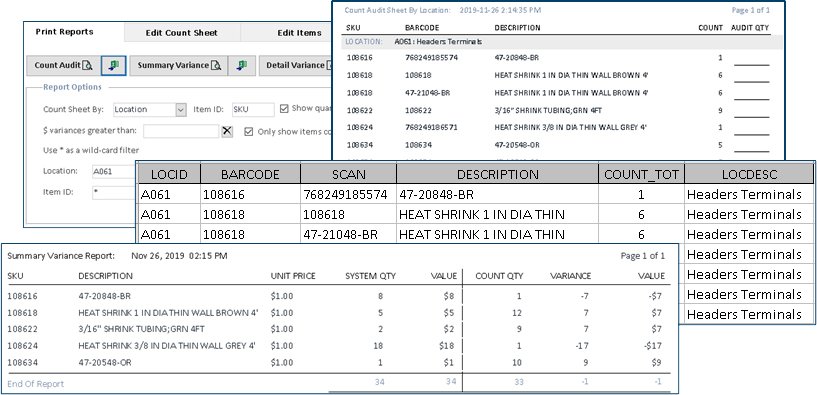Toggle the Show quantities checkbox
Viewport: 817px width, 395px height.
[284, 108]
